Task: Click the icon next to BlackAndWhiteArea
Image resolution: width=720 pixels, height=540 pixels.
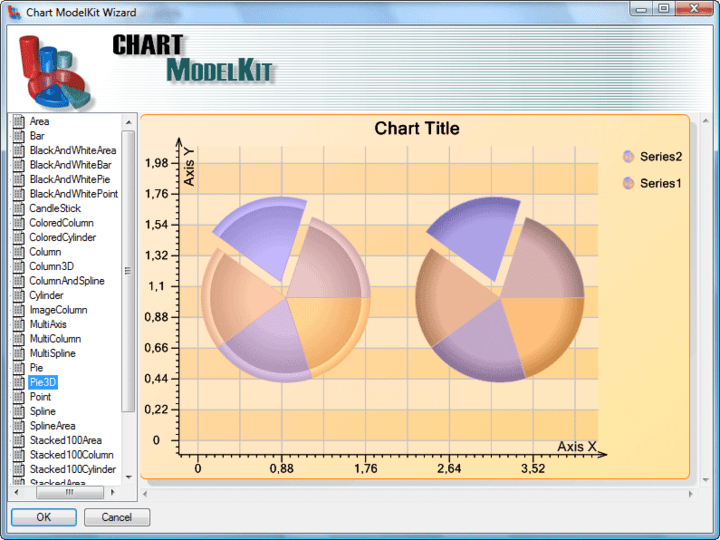Action: [x=19, y=150]
